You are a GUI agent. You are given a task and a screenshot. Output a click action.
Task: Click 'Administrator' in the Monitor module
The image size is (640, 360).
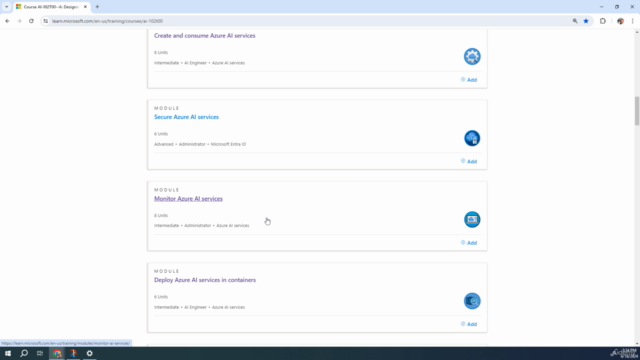[x=198, y=225]
